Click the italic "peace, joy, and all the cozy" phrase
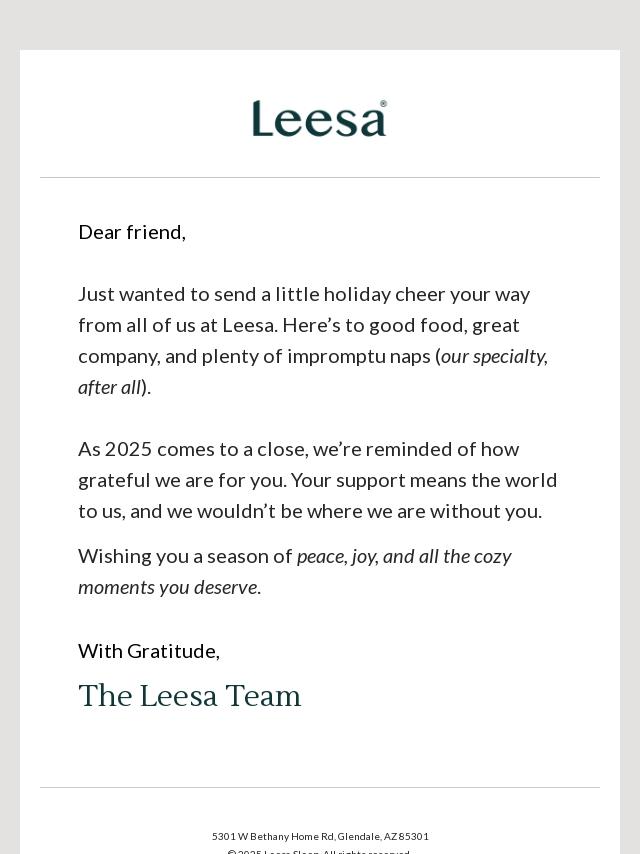This screenshot has width=640, height=854. [x=404, y=556]
